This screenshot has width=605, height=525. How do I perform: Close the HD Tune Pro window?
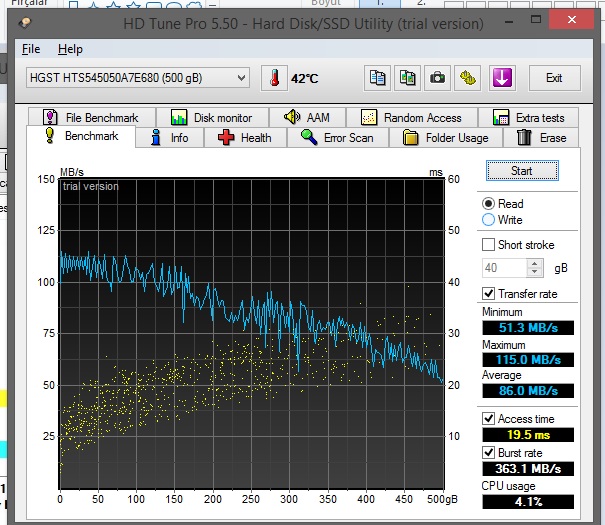(x=571, y=19)
